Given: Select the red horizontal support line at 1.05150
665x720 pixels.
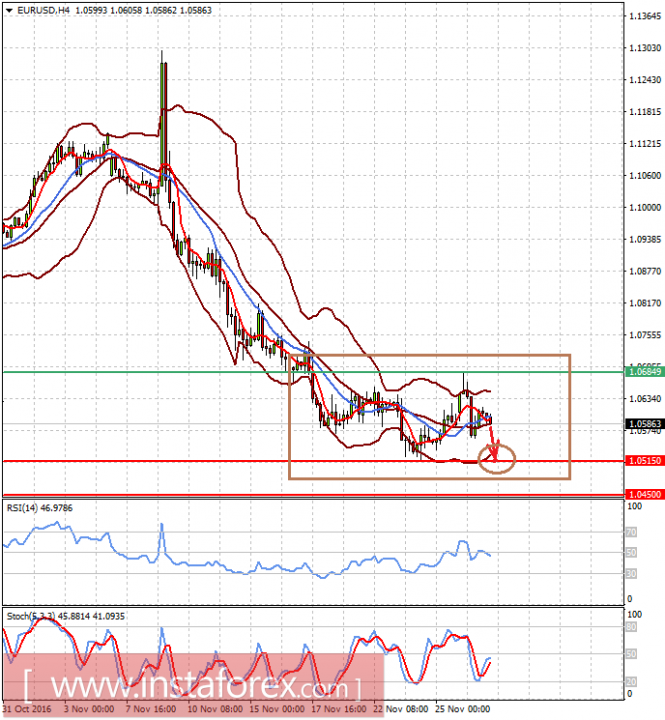Looking at the screenshot, I should pyautogui.click(x=314, y=461).
